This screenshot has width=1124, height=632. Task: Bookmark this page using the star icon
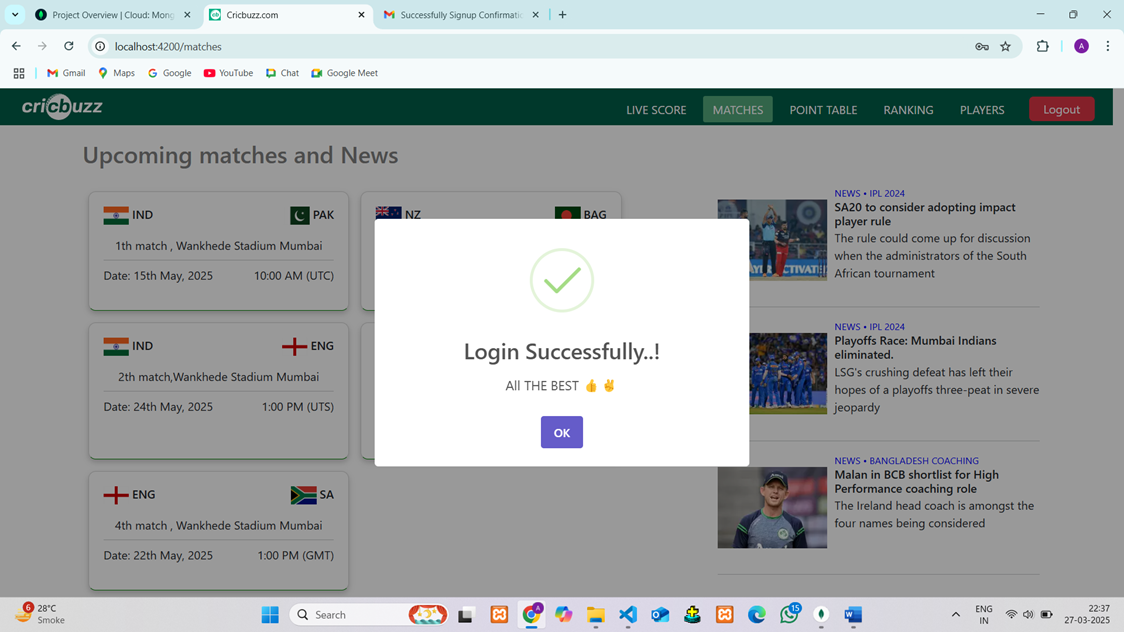1005,46
